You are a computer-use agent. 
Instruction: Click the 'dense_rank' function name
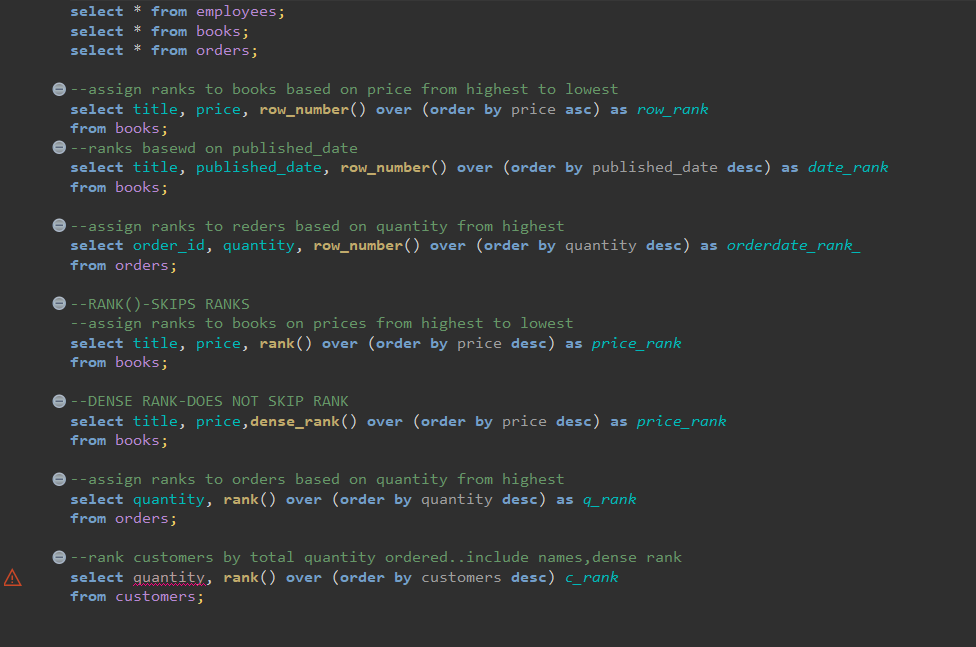pos(295,422)
